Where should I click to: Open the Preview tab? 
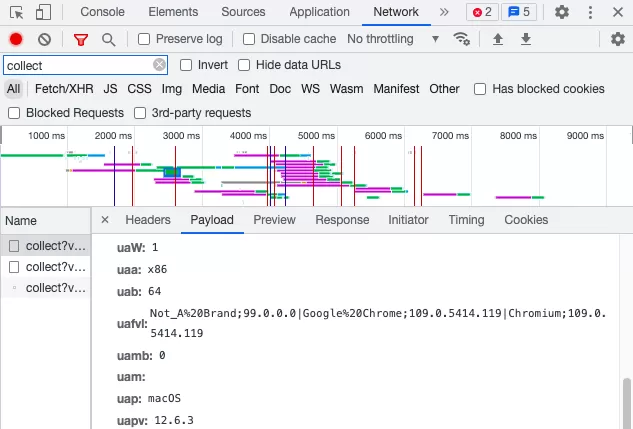[x=275, y=220]
